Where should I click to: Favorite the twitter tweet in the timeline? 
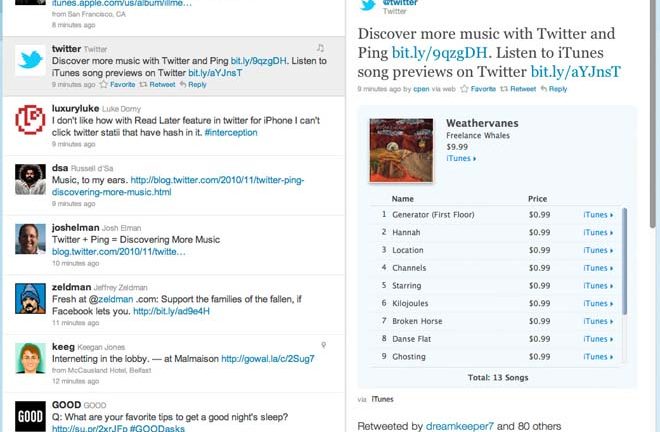(117, 85)
